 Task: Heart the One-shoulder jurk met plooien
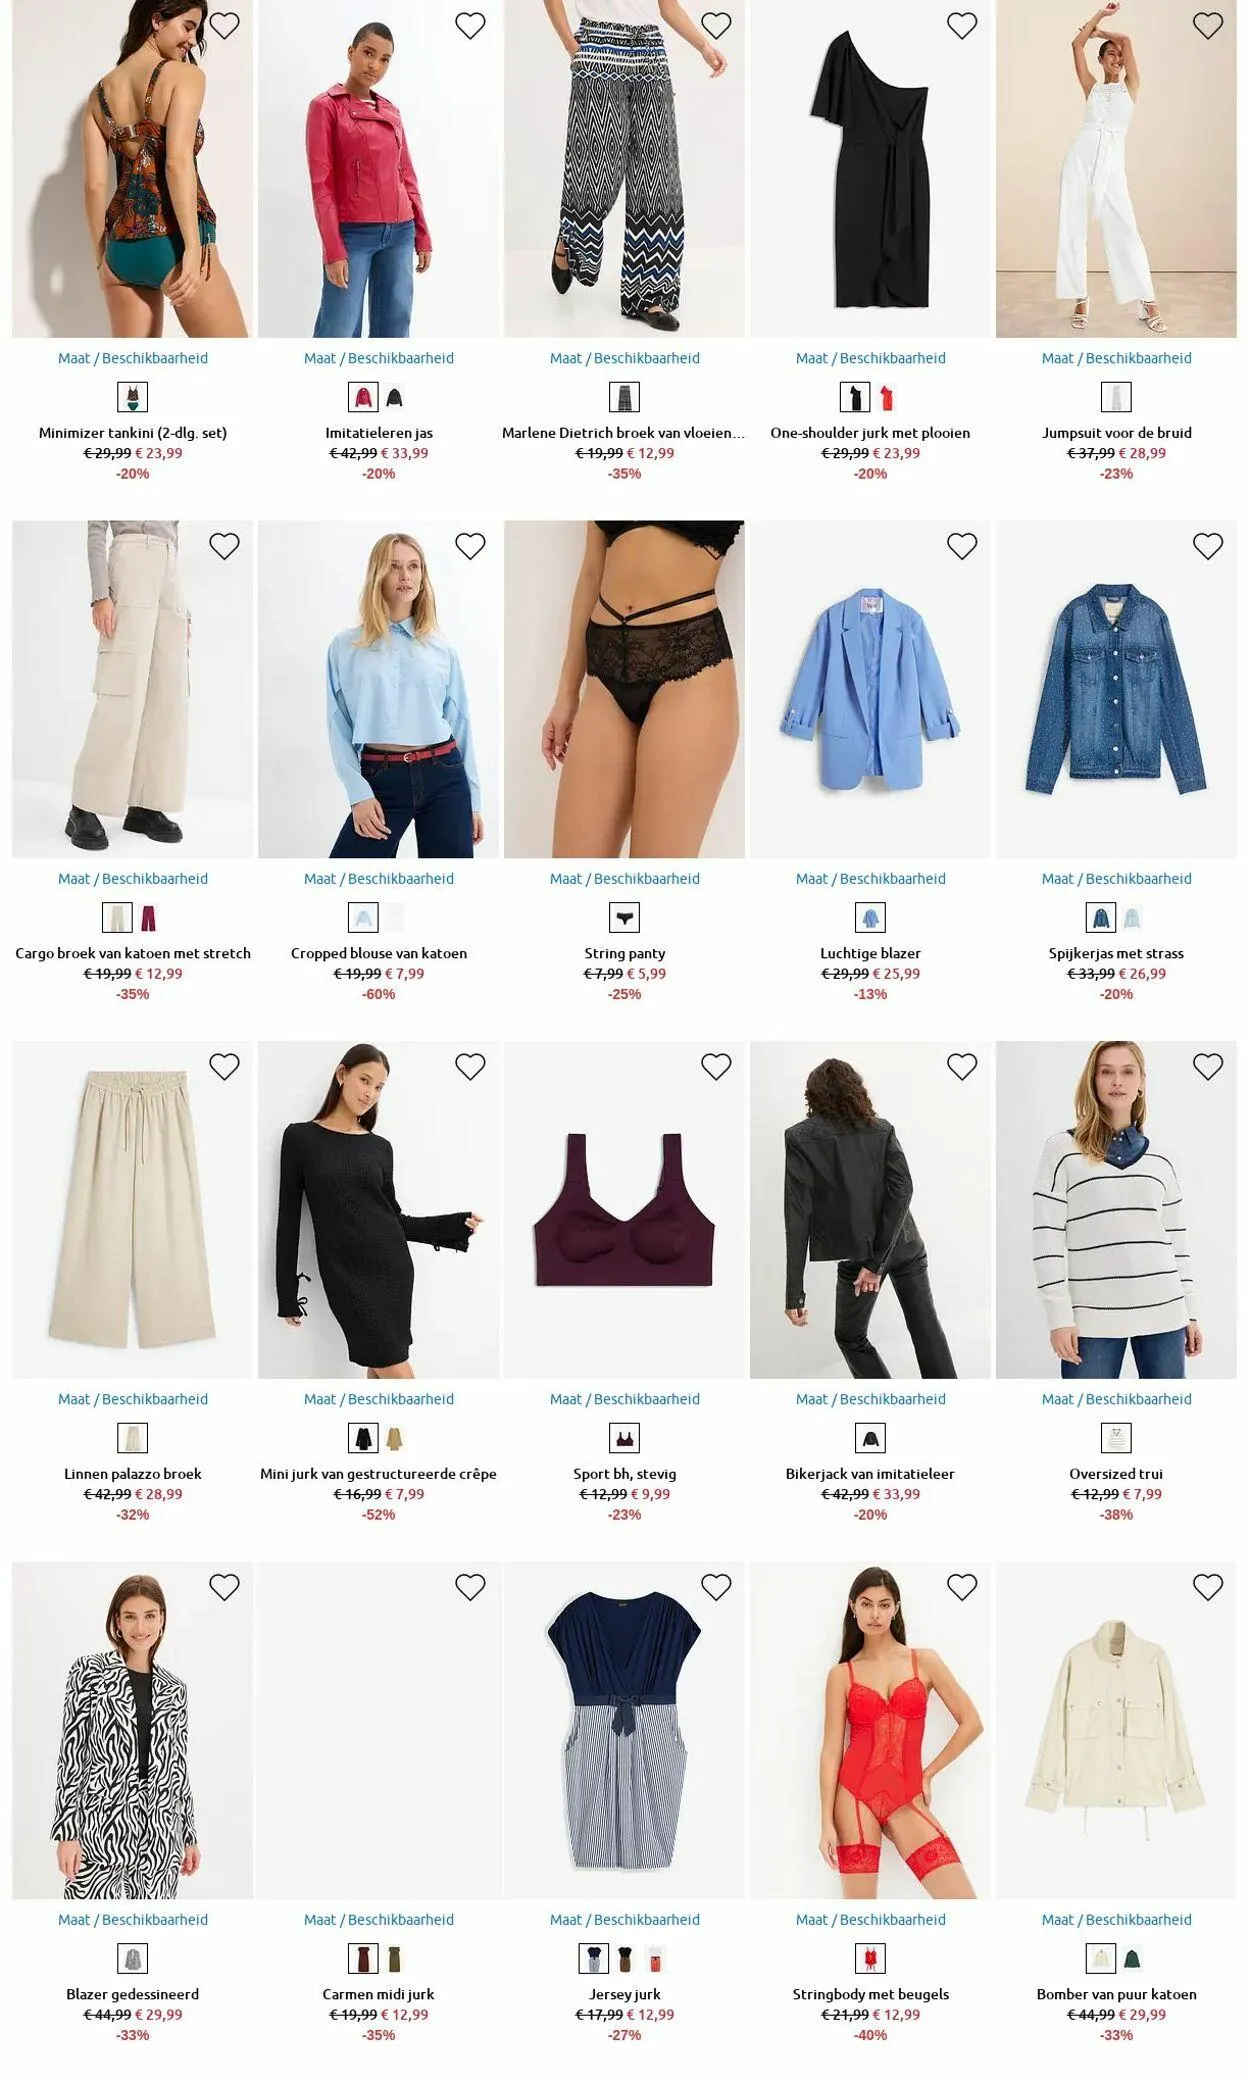pos(962,26)
